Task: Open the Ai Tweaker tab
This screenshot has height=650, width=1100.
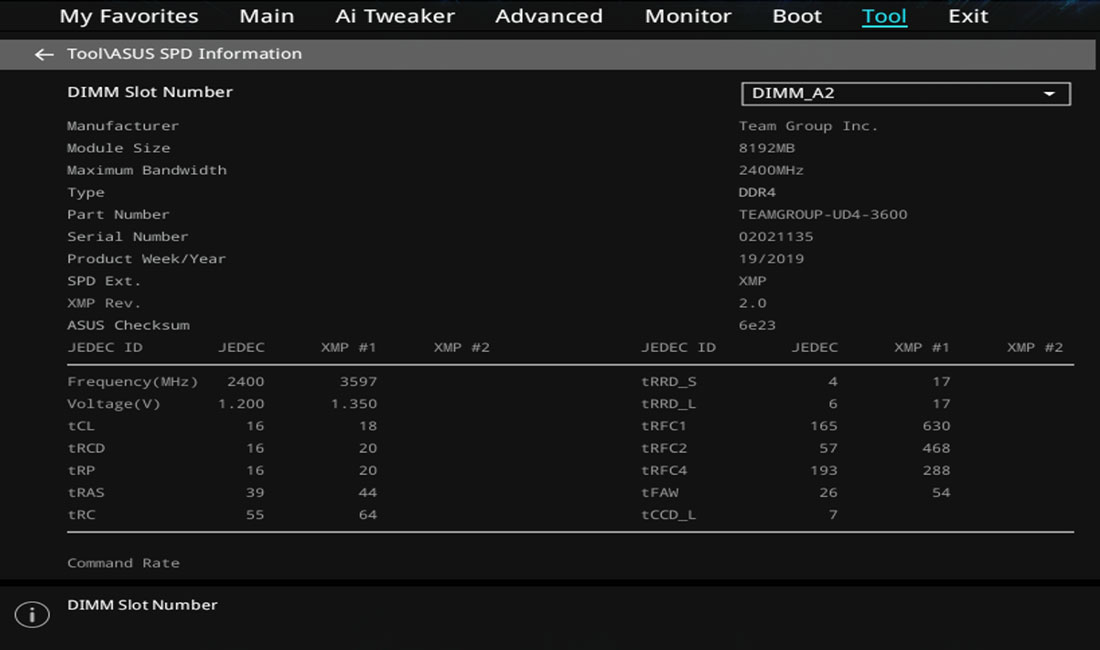Action: 395,16
